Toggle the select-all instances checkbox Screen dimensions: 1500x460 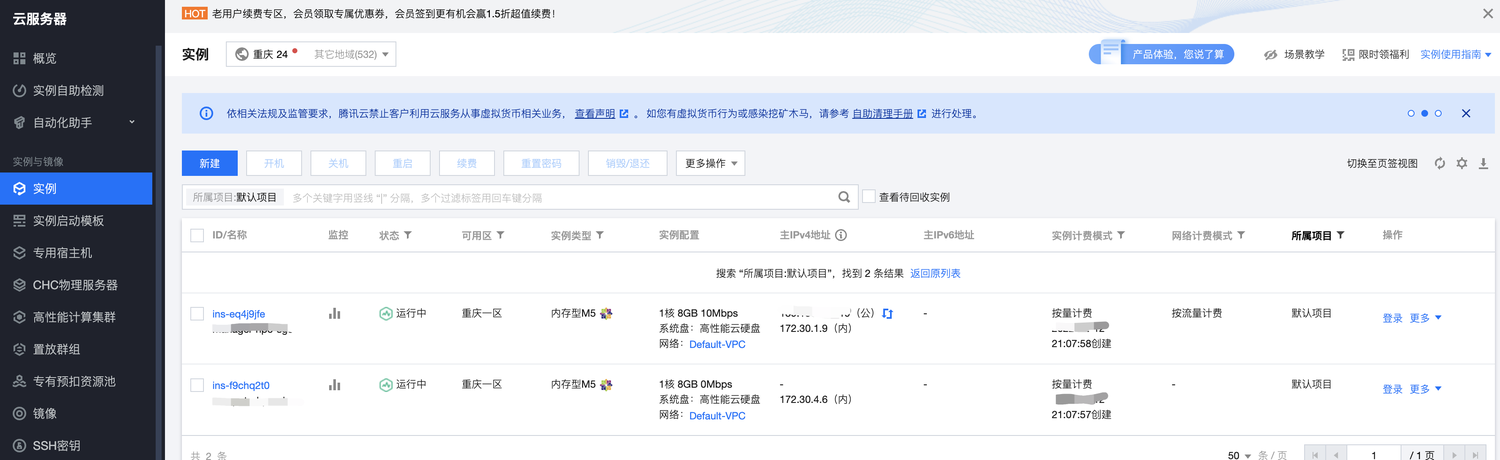197,236
